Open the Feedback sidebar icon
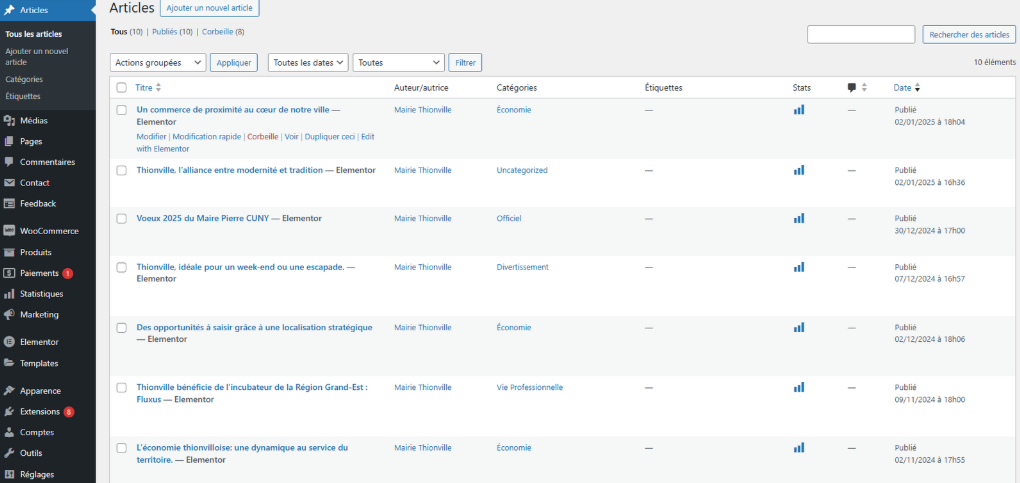 tap(9, 204)
